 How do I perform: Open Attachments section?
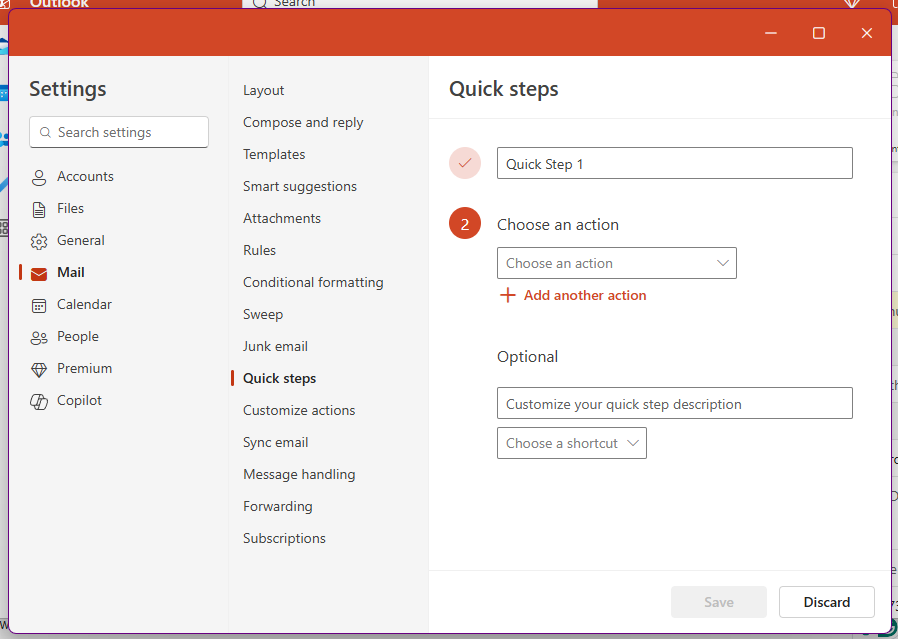(282, 219)
